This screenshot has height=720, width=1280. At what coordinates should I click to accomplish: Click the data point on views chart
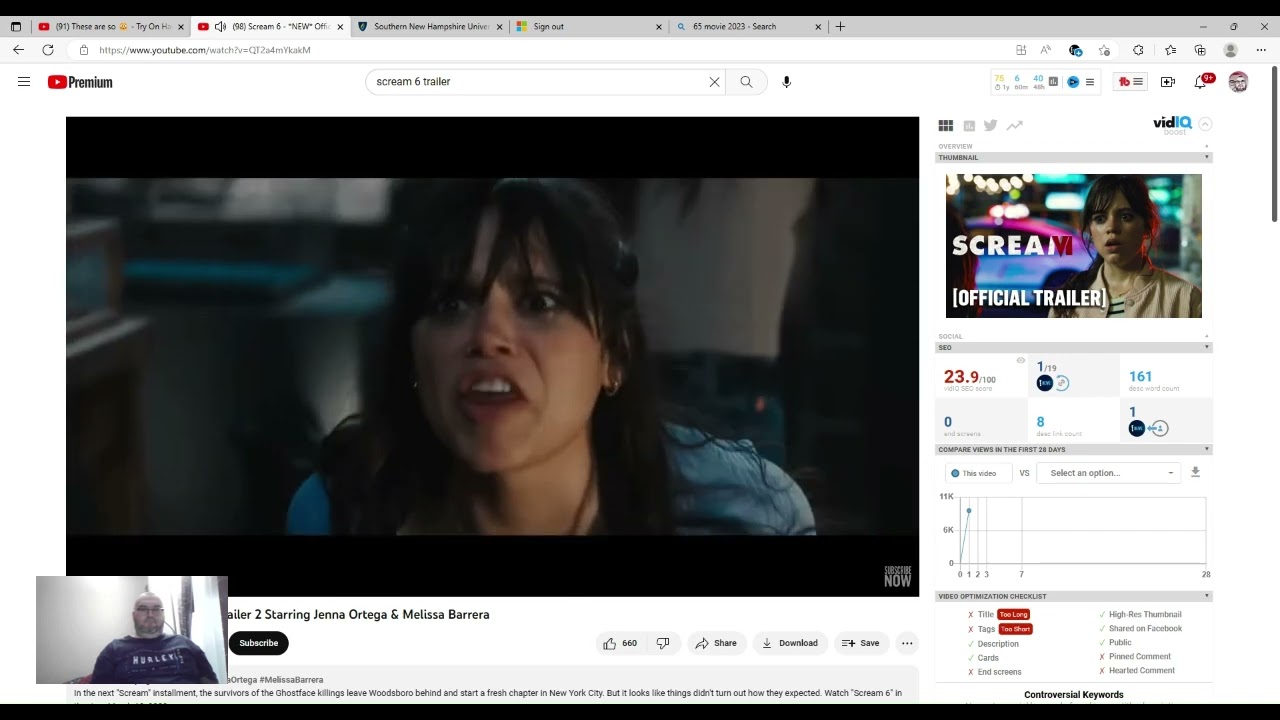pos(968,511)
